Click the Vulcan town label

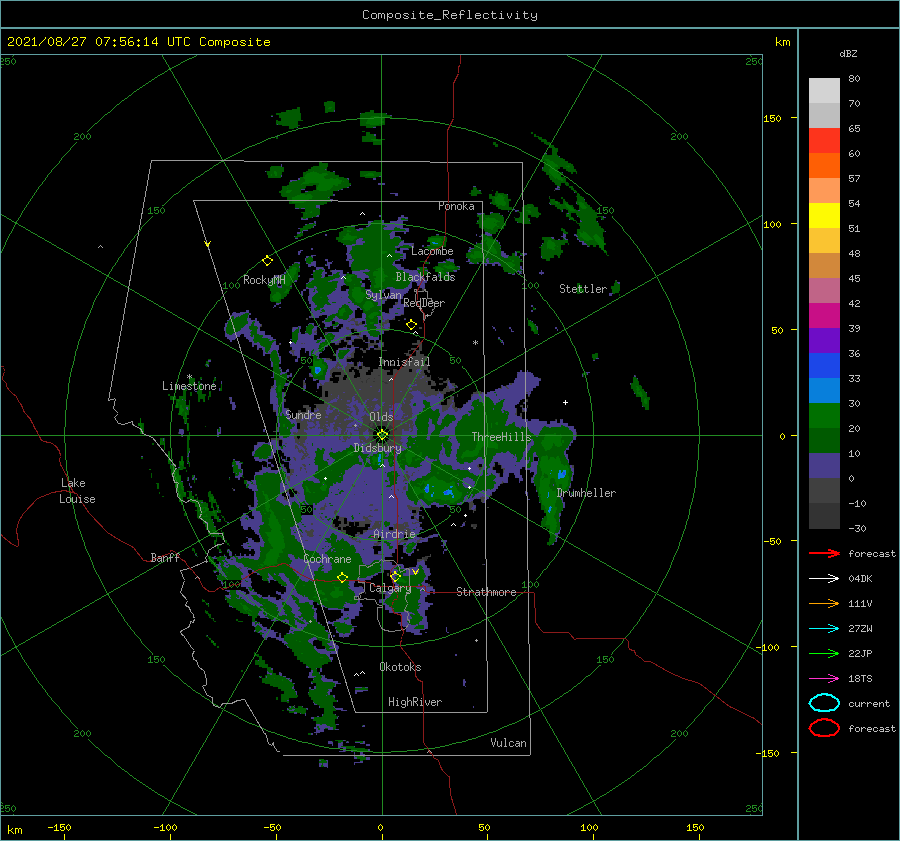509,743
